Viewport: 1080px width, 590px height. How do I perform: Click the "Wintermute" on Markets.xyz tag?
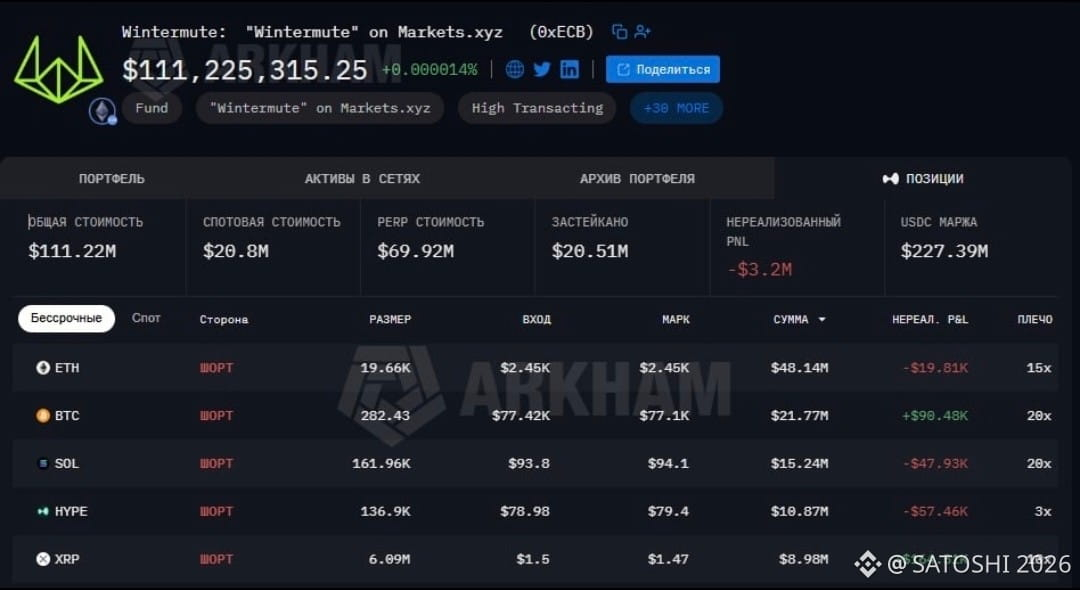[320, 108]
